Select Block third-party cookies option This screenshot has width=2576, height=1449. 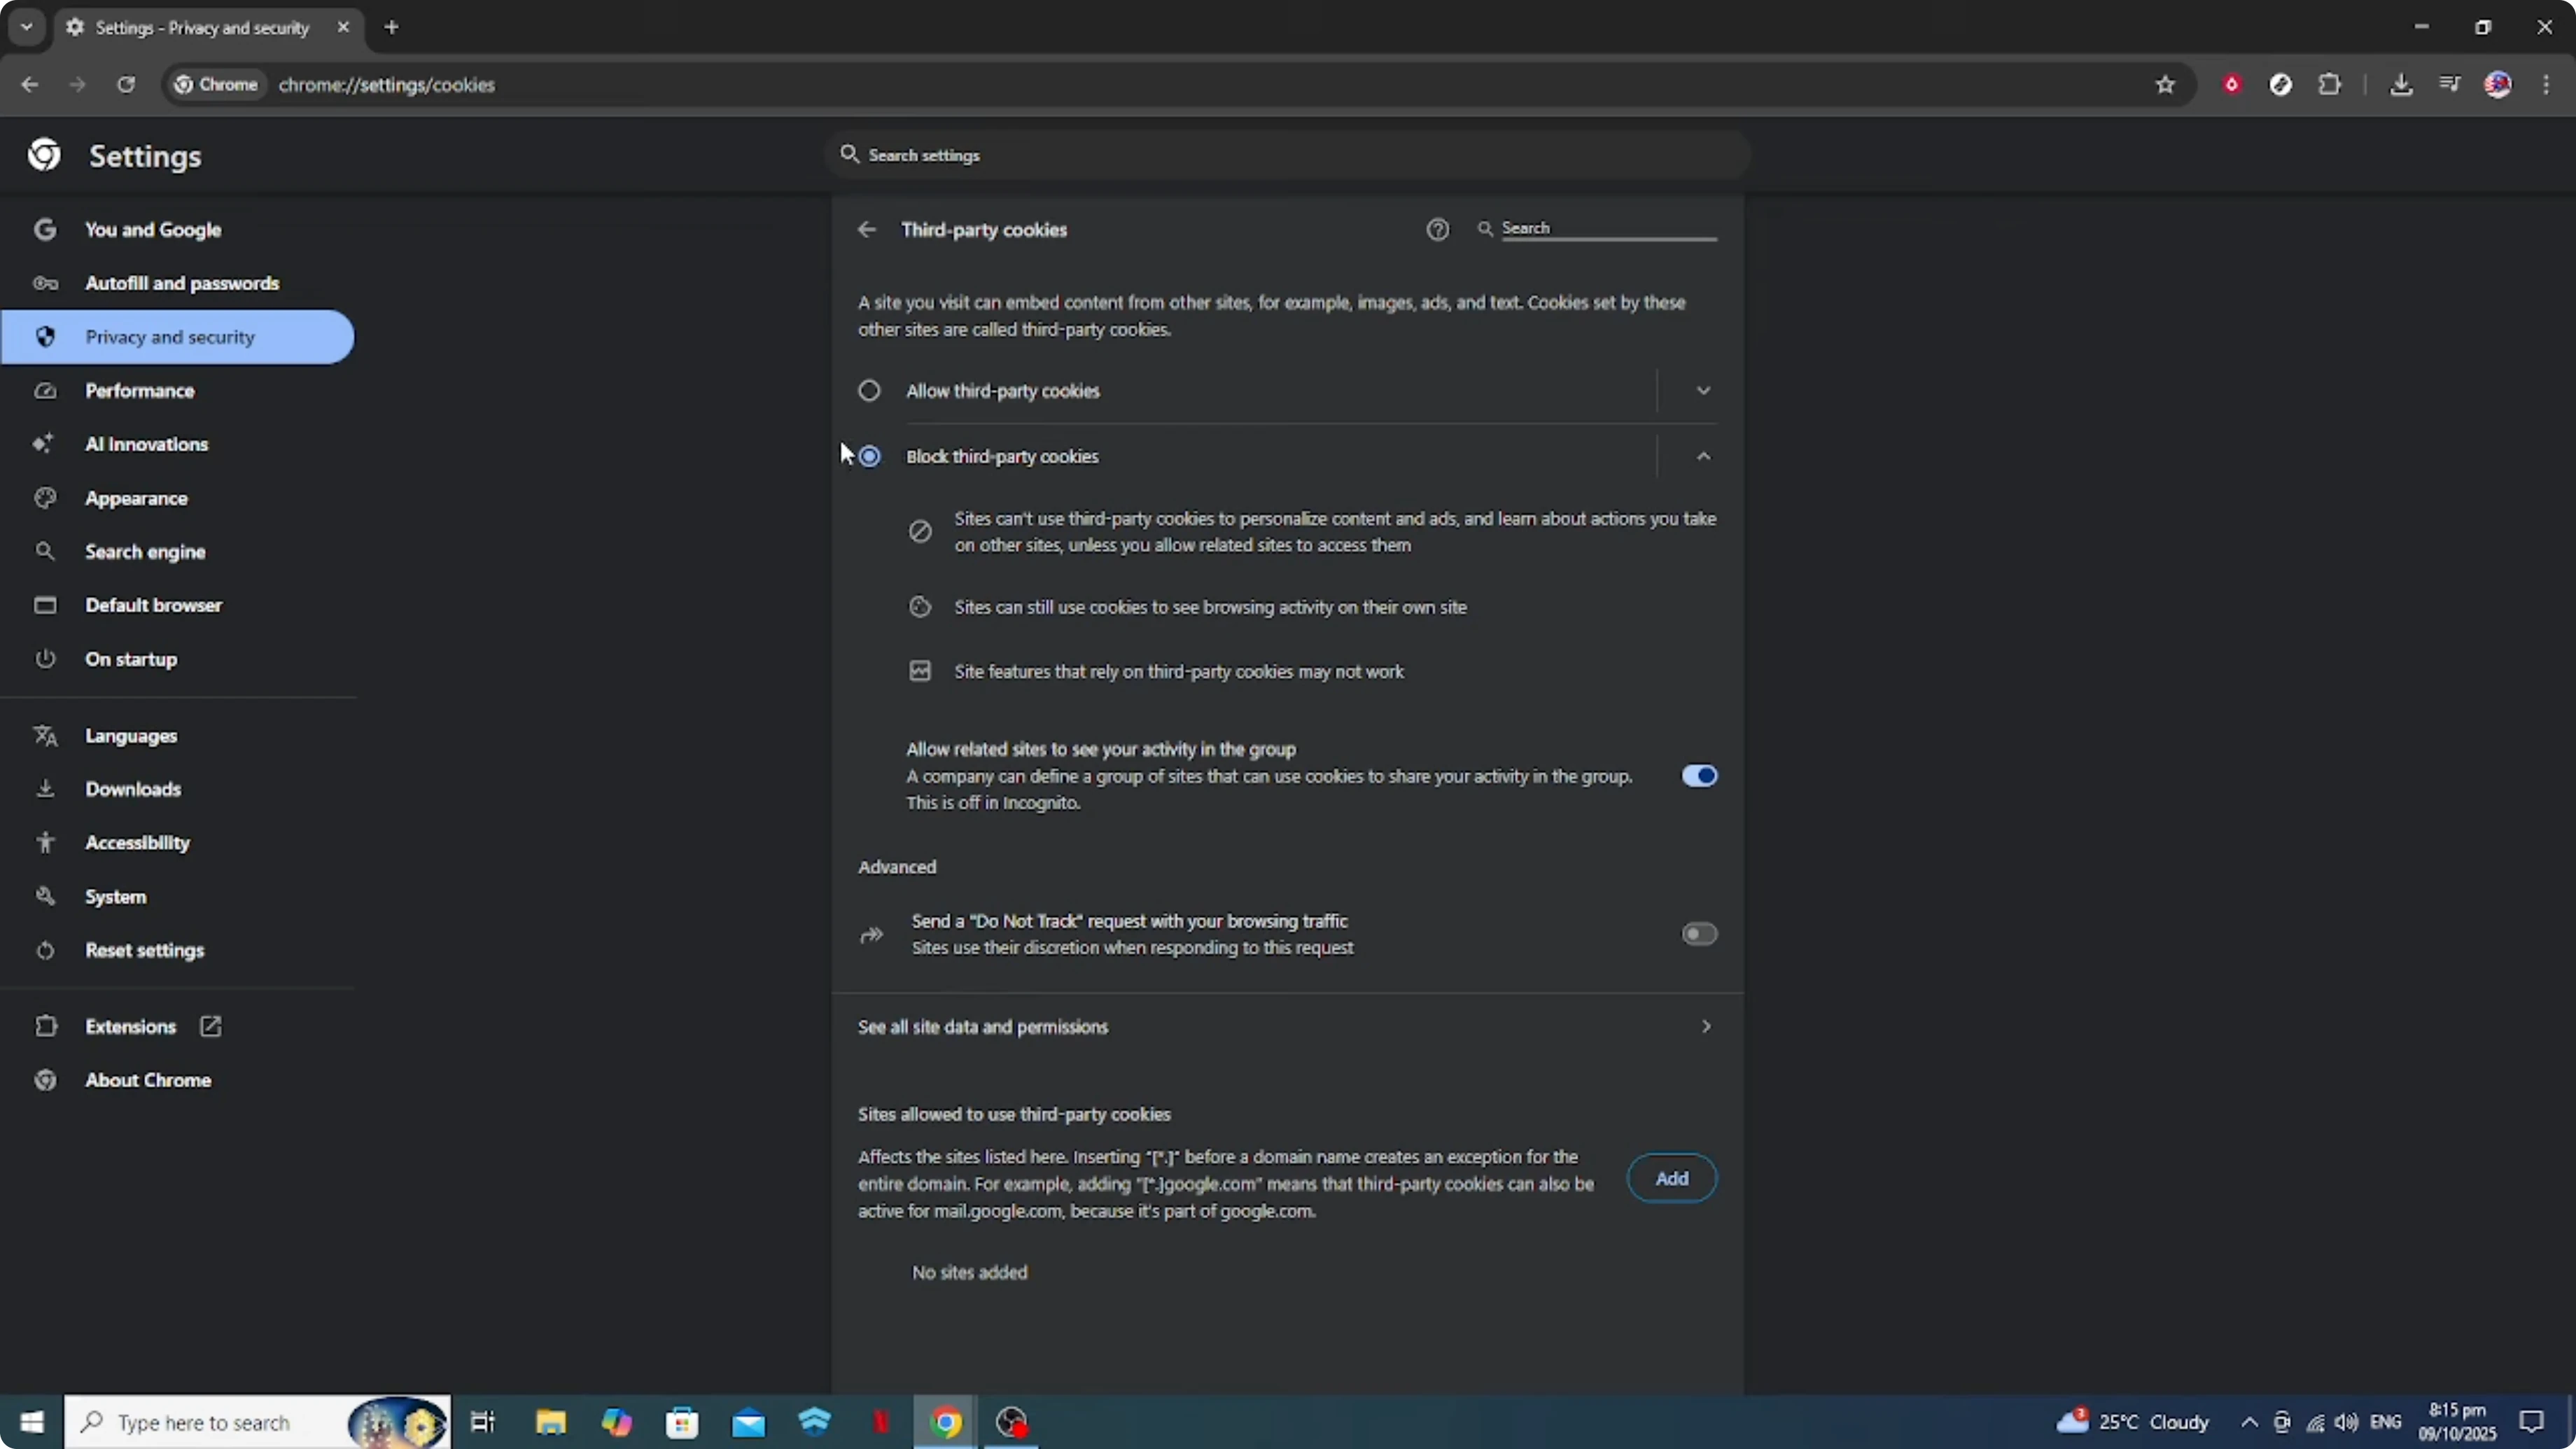coord(869,456)
